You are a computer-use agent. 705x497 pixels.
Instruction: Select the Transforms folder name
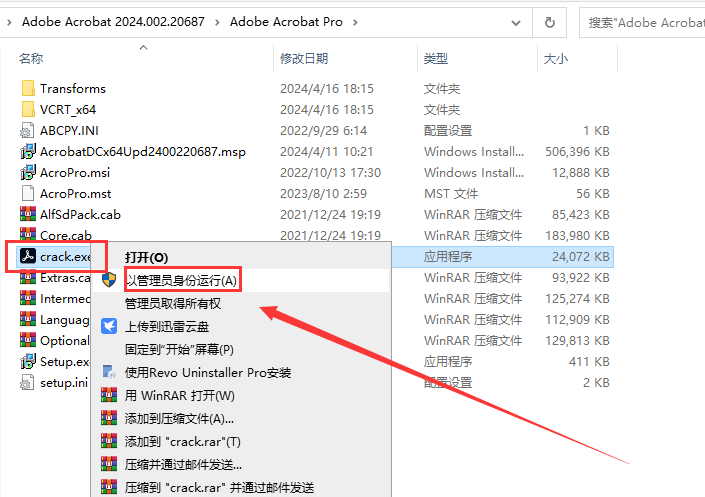coord(73,89)
